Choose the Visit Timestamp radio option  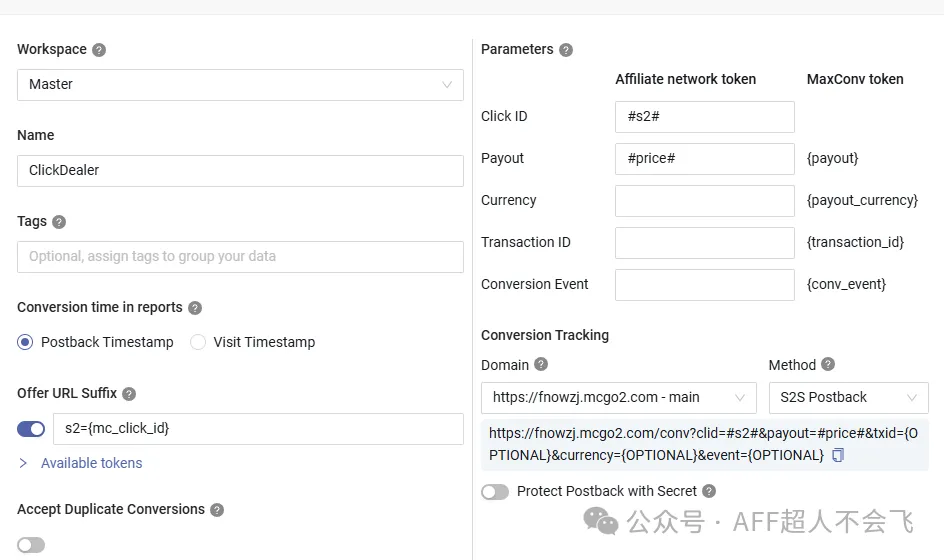198,342
